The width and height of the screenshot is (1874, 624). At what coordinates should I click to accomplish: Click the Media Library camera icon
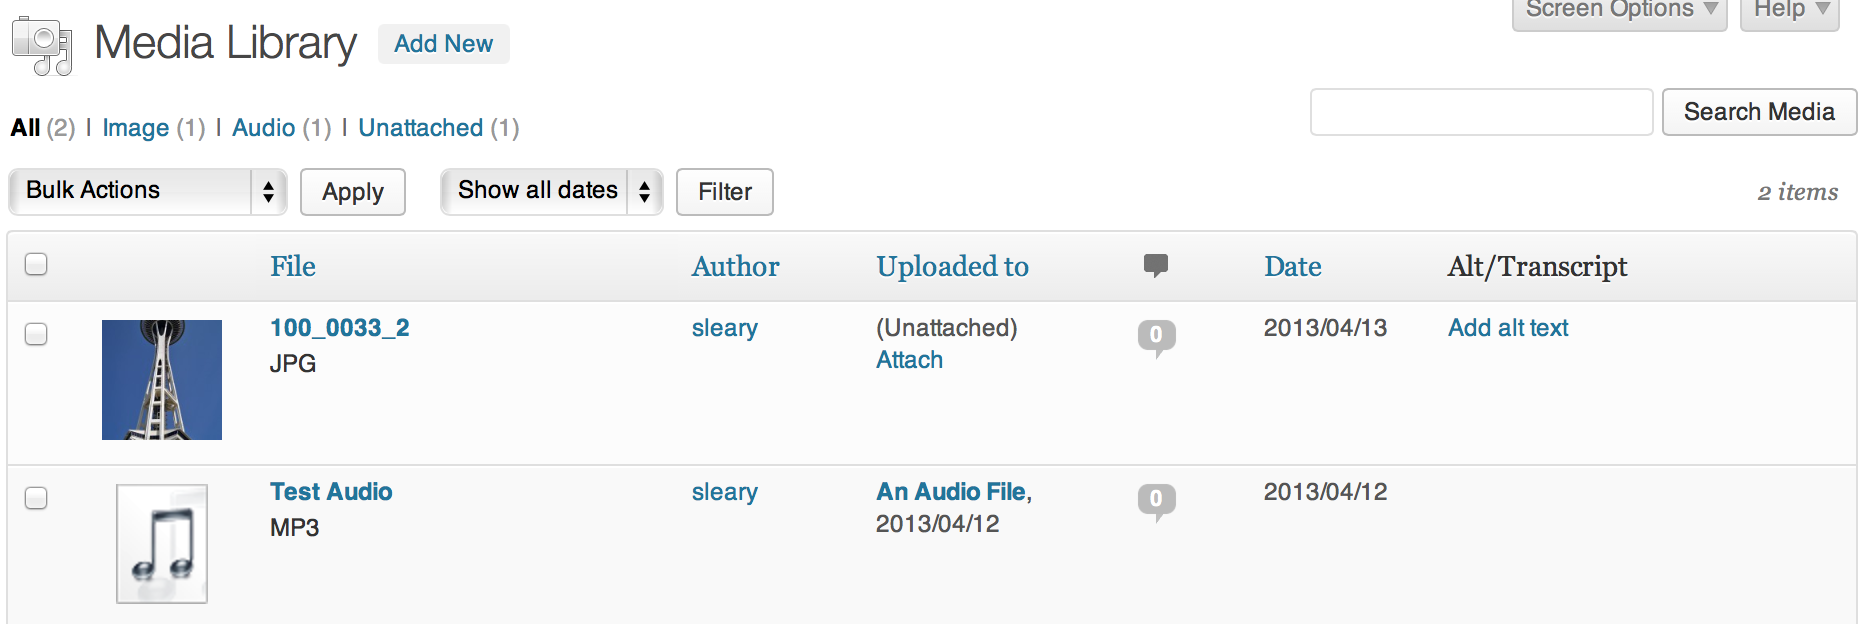pos(42,46)
